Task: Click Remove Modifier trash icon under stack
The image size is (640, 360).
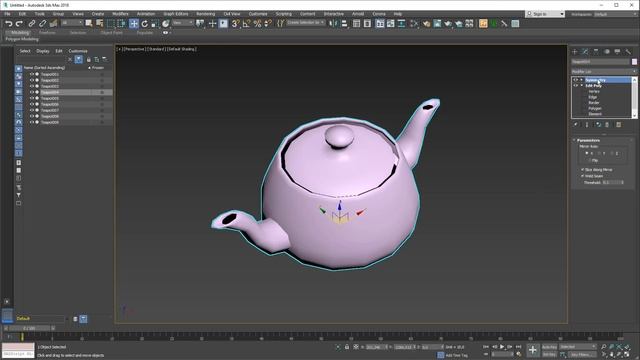Action: tap(607, 124)
